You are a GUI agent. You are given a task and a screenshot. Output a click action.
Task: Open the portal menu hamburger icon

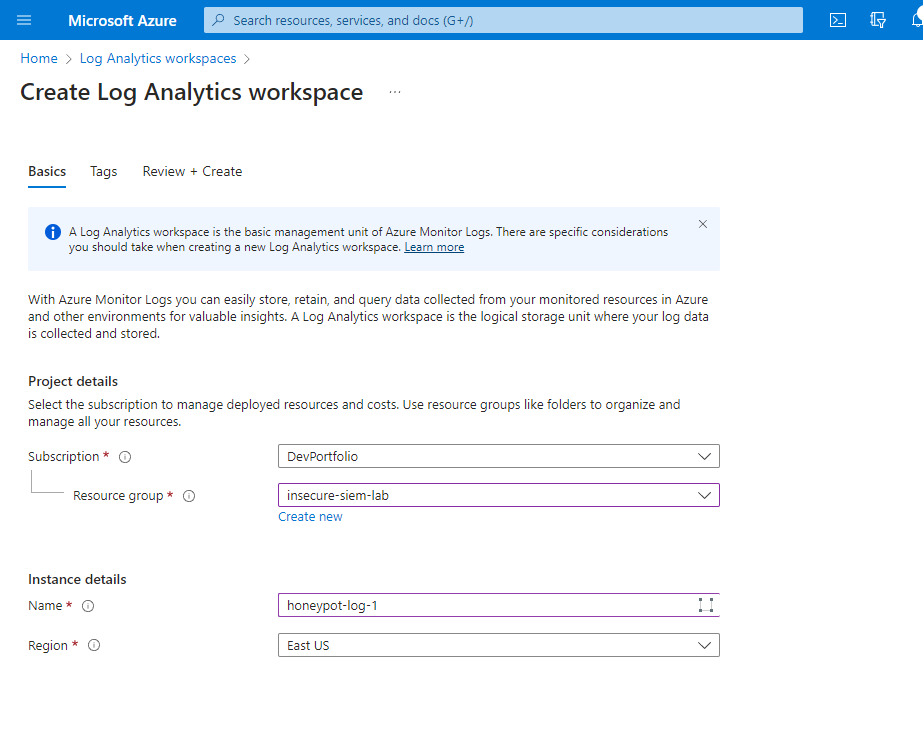(26, 20)
